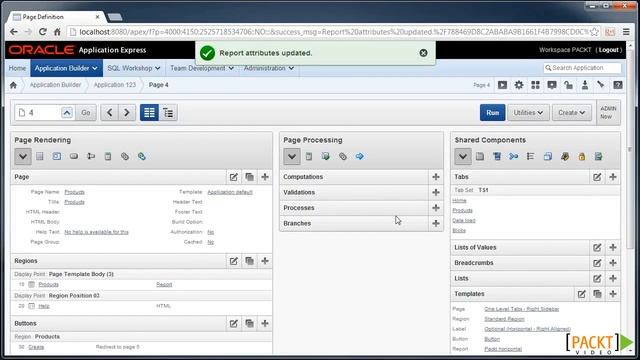Open Products region link
Viewport: 640px width, 360px height.
(x=49, y=284)
